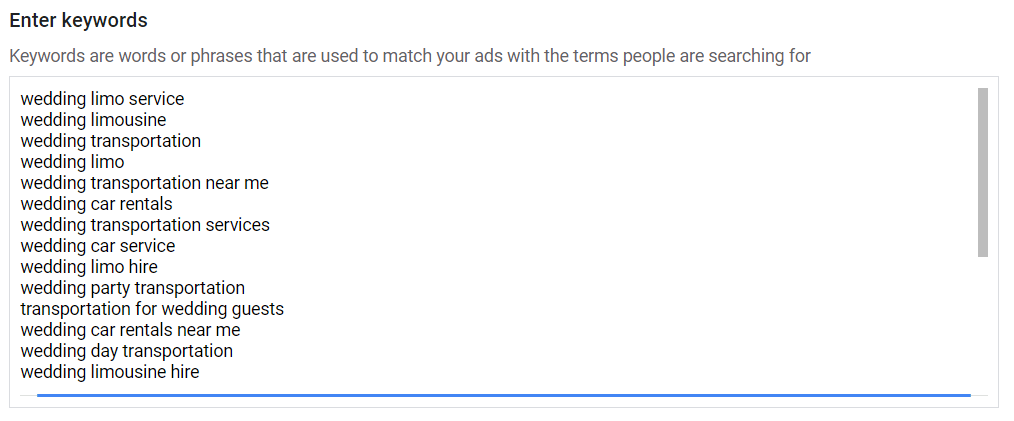Click the 'wedding car rentals' keyword line
The height and width of the screenshot is (421, 1014).
[x=96, y=204]
